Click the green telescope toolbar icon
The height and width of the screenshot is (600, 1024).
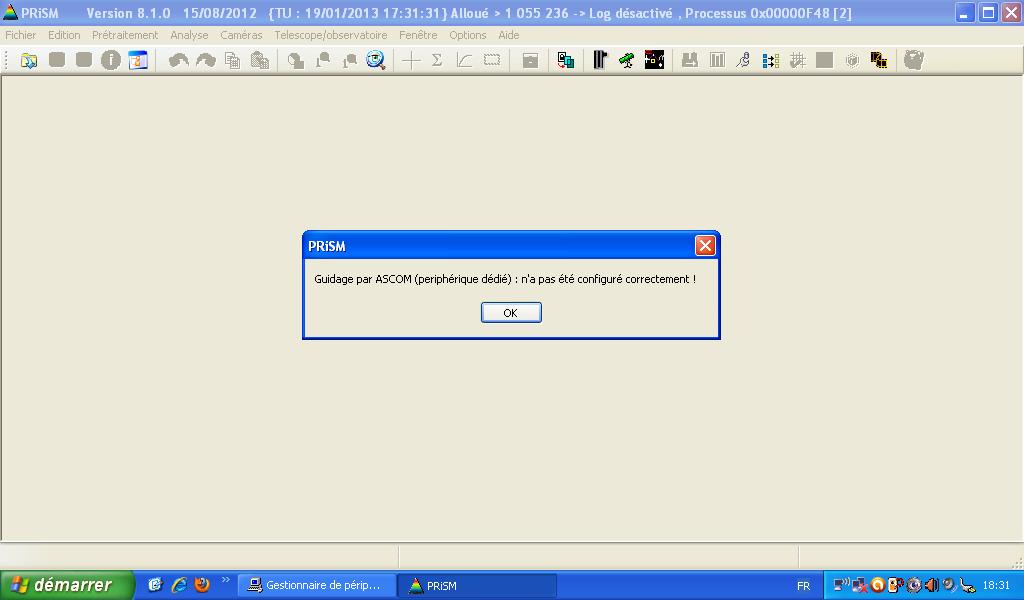coord(627,61)
